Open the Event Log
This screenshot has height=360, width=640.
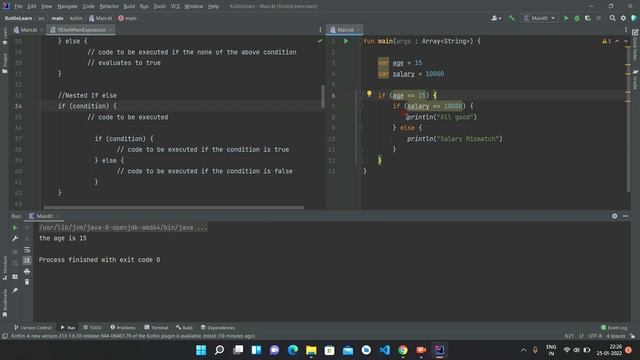614,327
